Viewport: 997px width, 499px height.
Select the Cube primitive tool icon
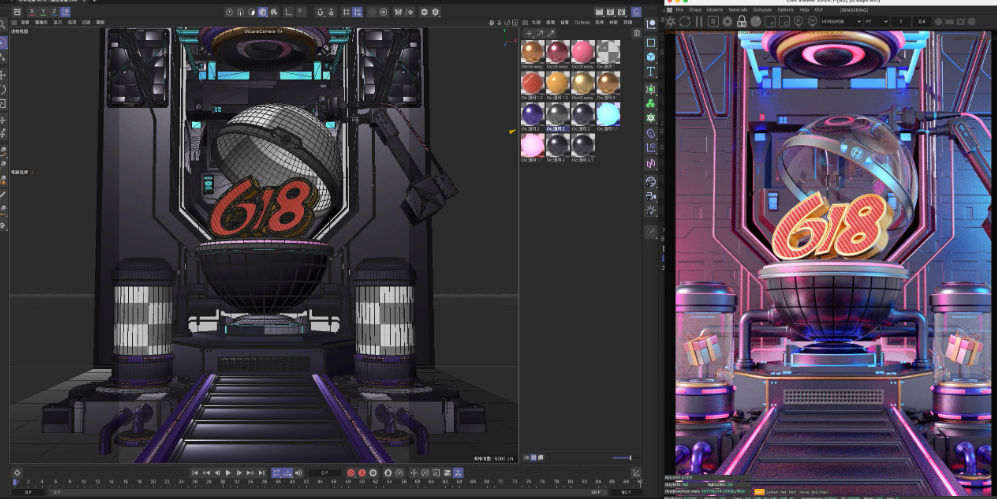coord(651,57)
